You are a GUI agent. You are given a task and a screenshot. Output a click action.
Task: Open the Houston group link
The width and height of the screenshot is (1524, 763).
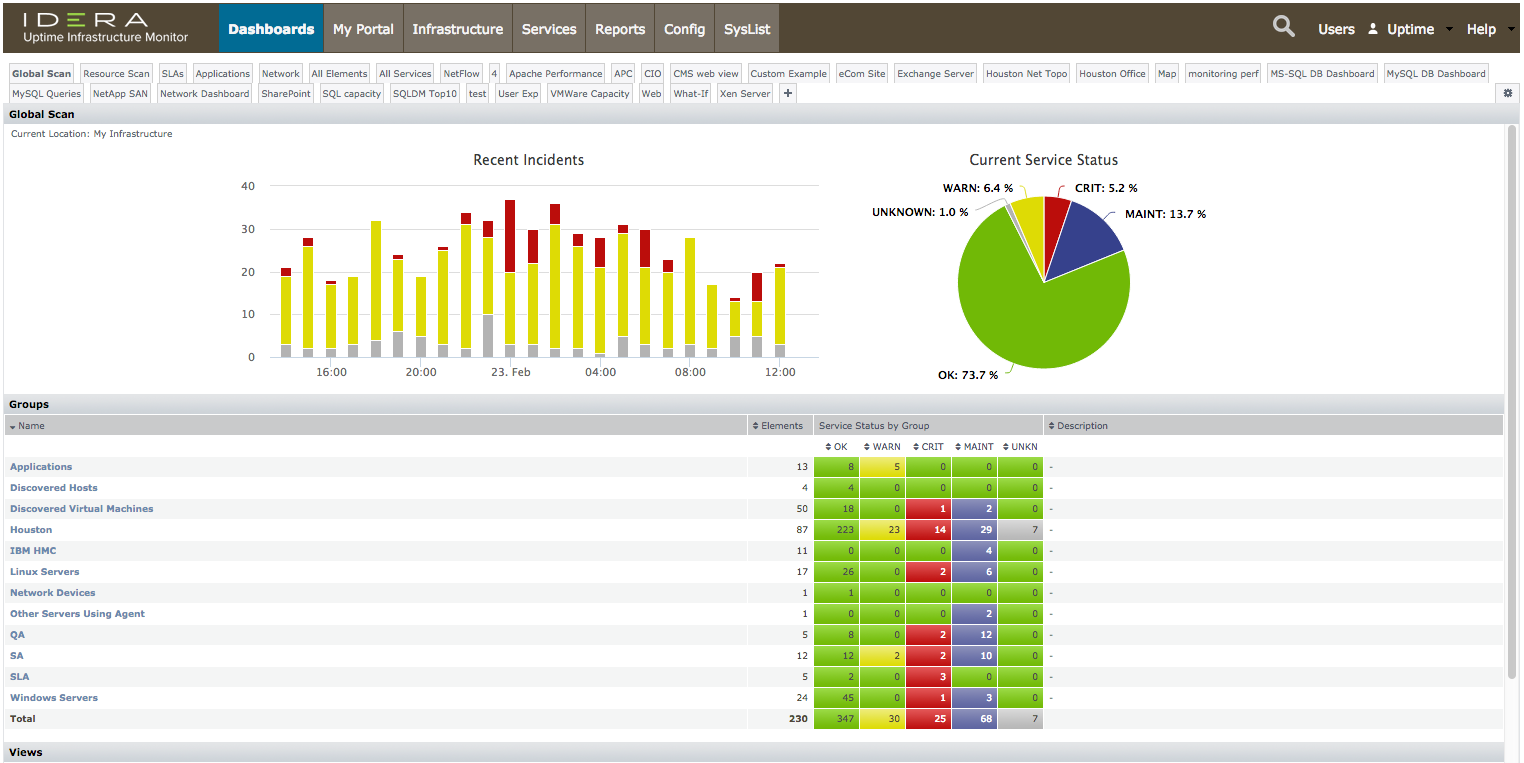coord(31,530)
